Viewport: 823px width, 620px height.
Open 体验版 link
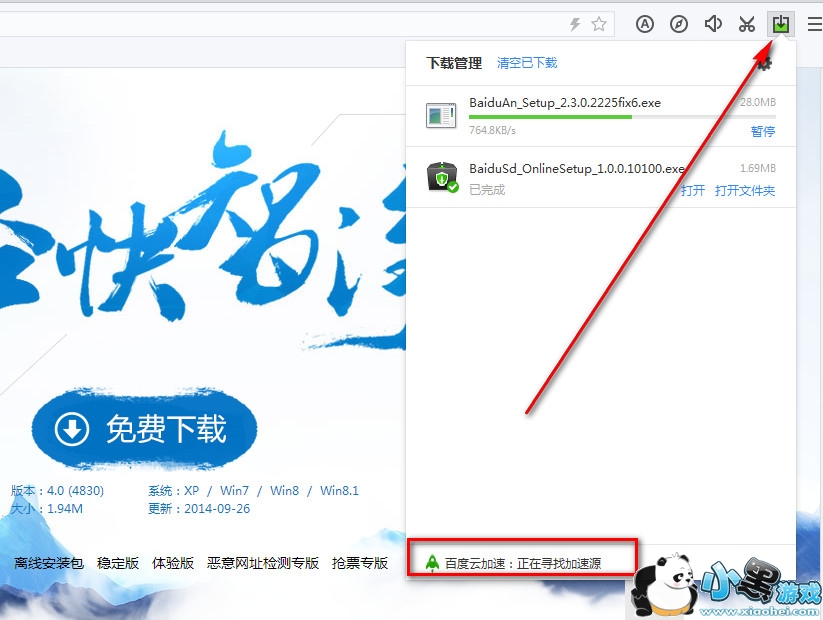pyautogui.click(x=173, y=563)
